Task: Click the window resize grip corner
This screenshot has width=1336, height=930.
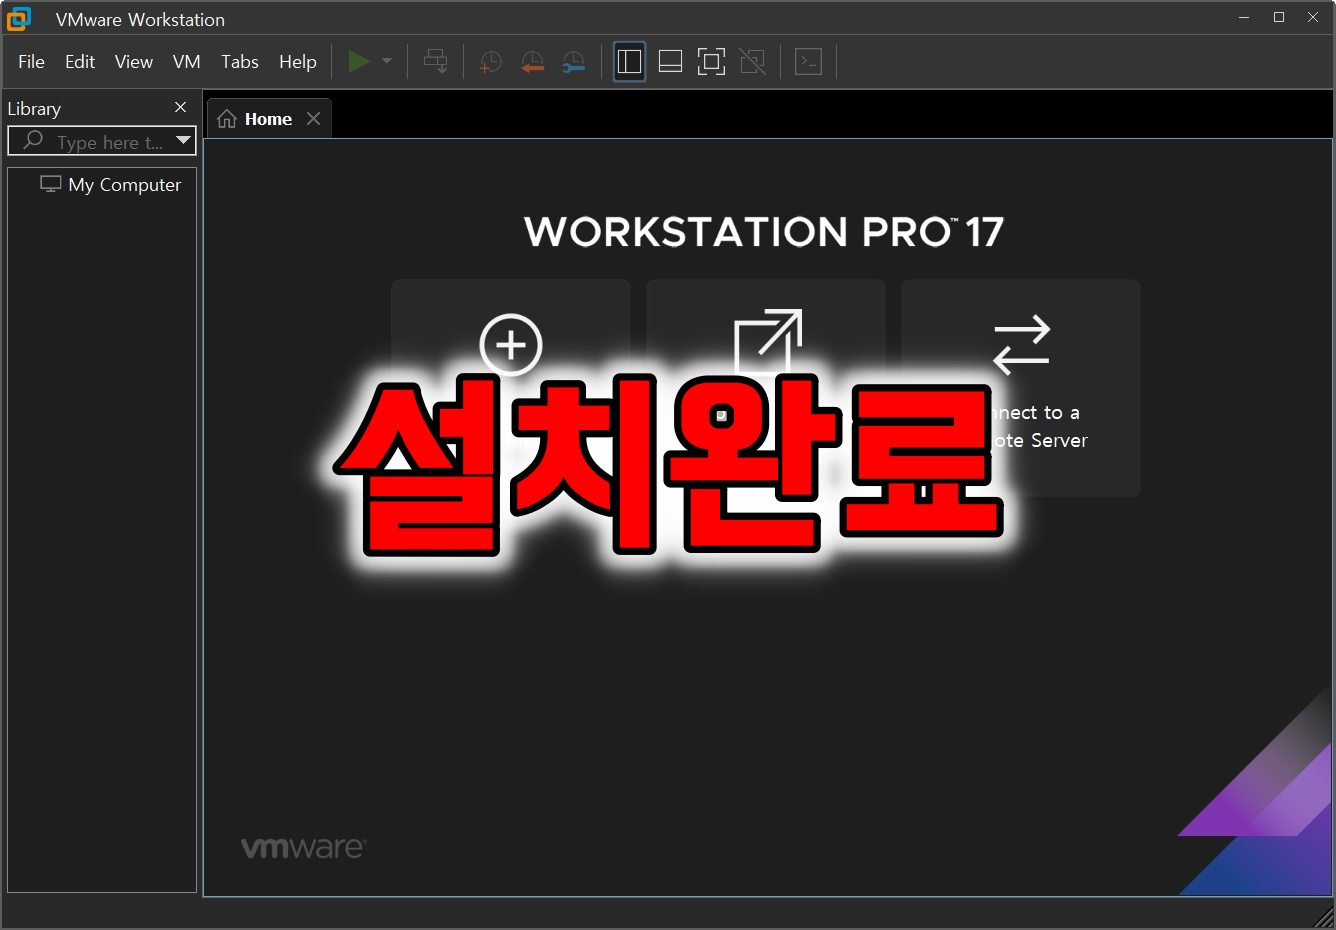Action: [1323, 917]
